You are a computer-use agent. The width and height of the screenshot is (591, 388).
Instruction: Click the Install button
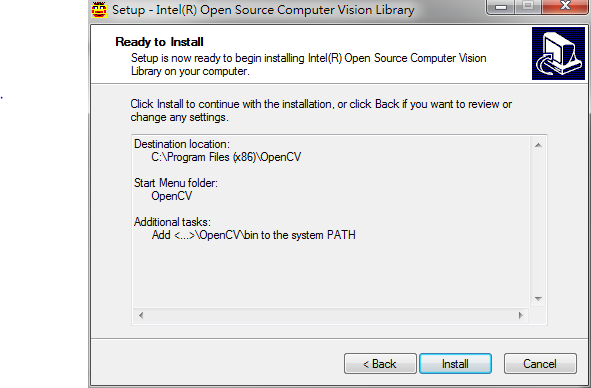[455, 363]
